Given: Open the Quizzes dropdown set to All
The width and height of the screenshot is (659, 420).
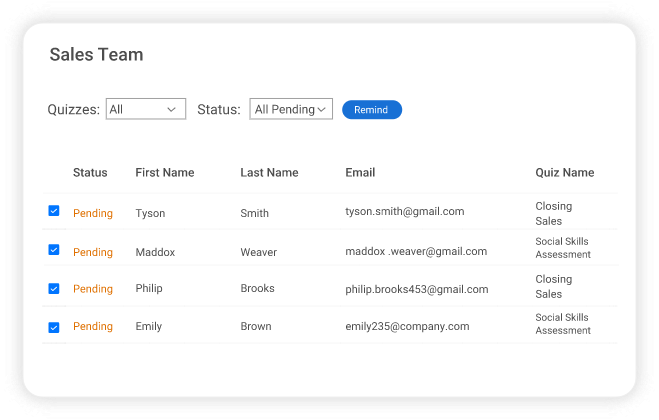Looking at the screenshot, I should point(145,109).
